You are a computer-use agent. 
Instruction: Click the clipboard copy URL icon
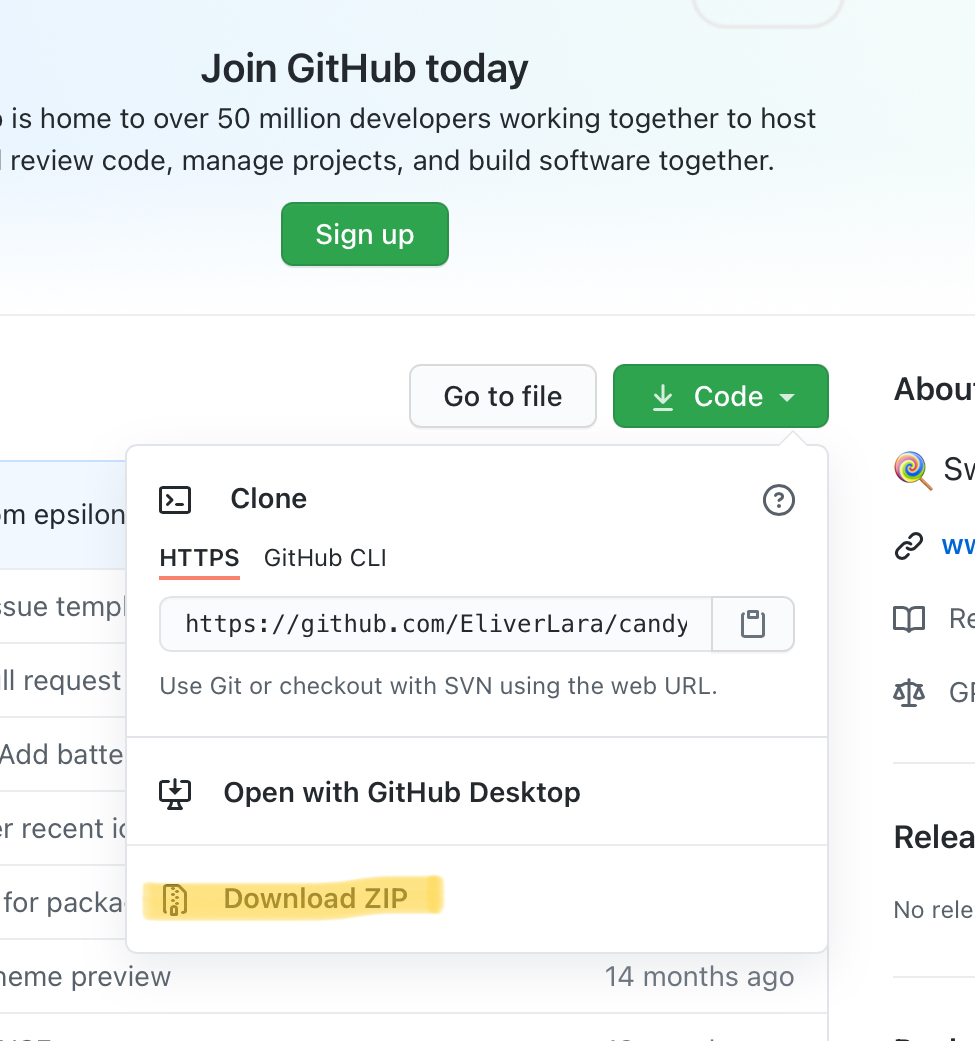752,625
